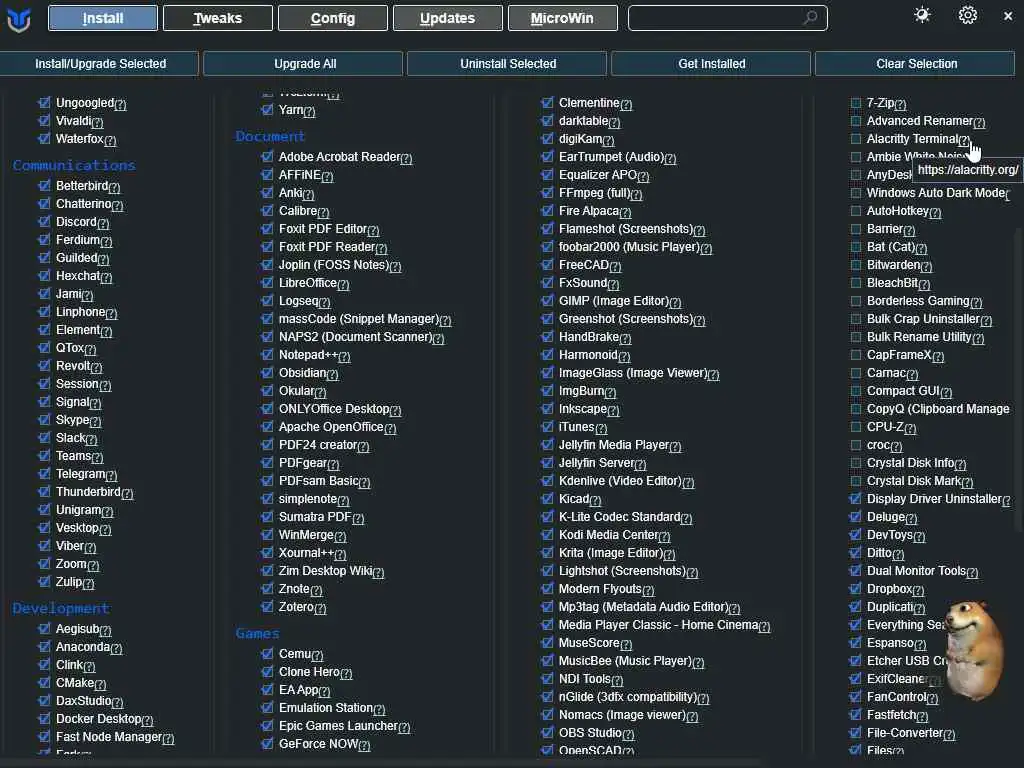Open the Cemu info (?) link
1024x768 pixels.
point(317,656)
